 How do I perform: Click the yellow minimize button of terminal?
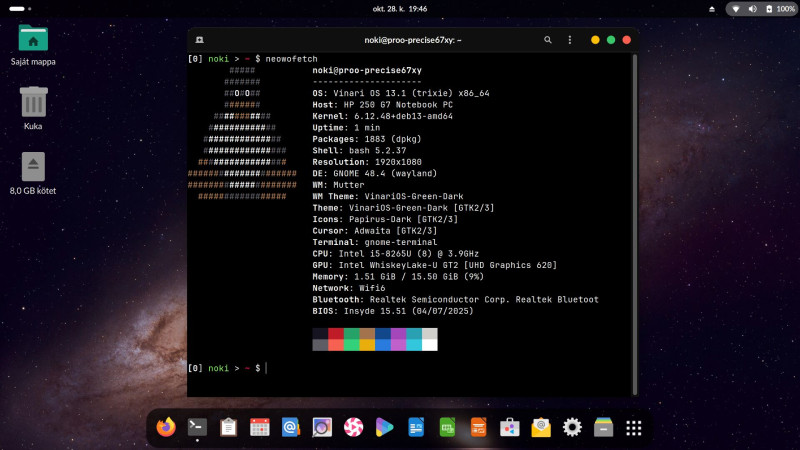(x=595, y=40)
